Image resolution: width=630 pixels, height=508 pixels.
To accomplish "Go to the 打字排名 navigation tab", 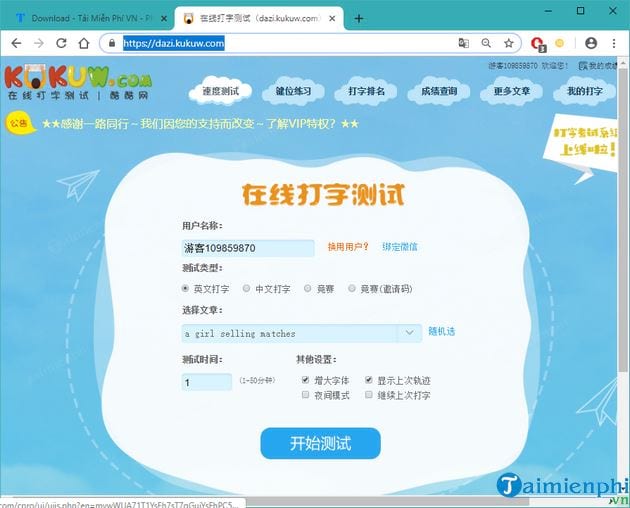I will click(x=366, y=91).
